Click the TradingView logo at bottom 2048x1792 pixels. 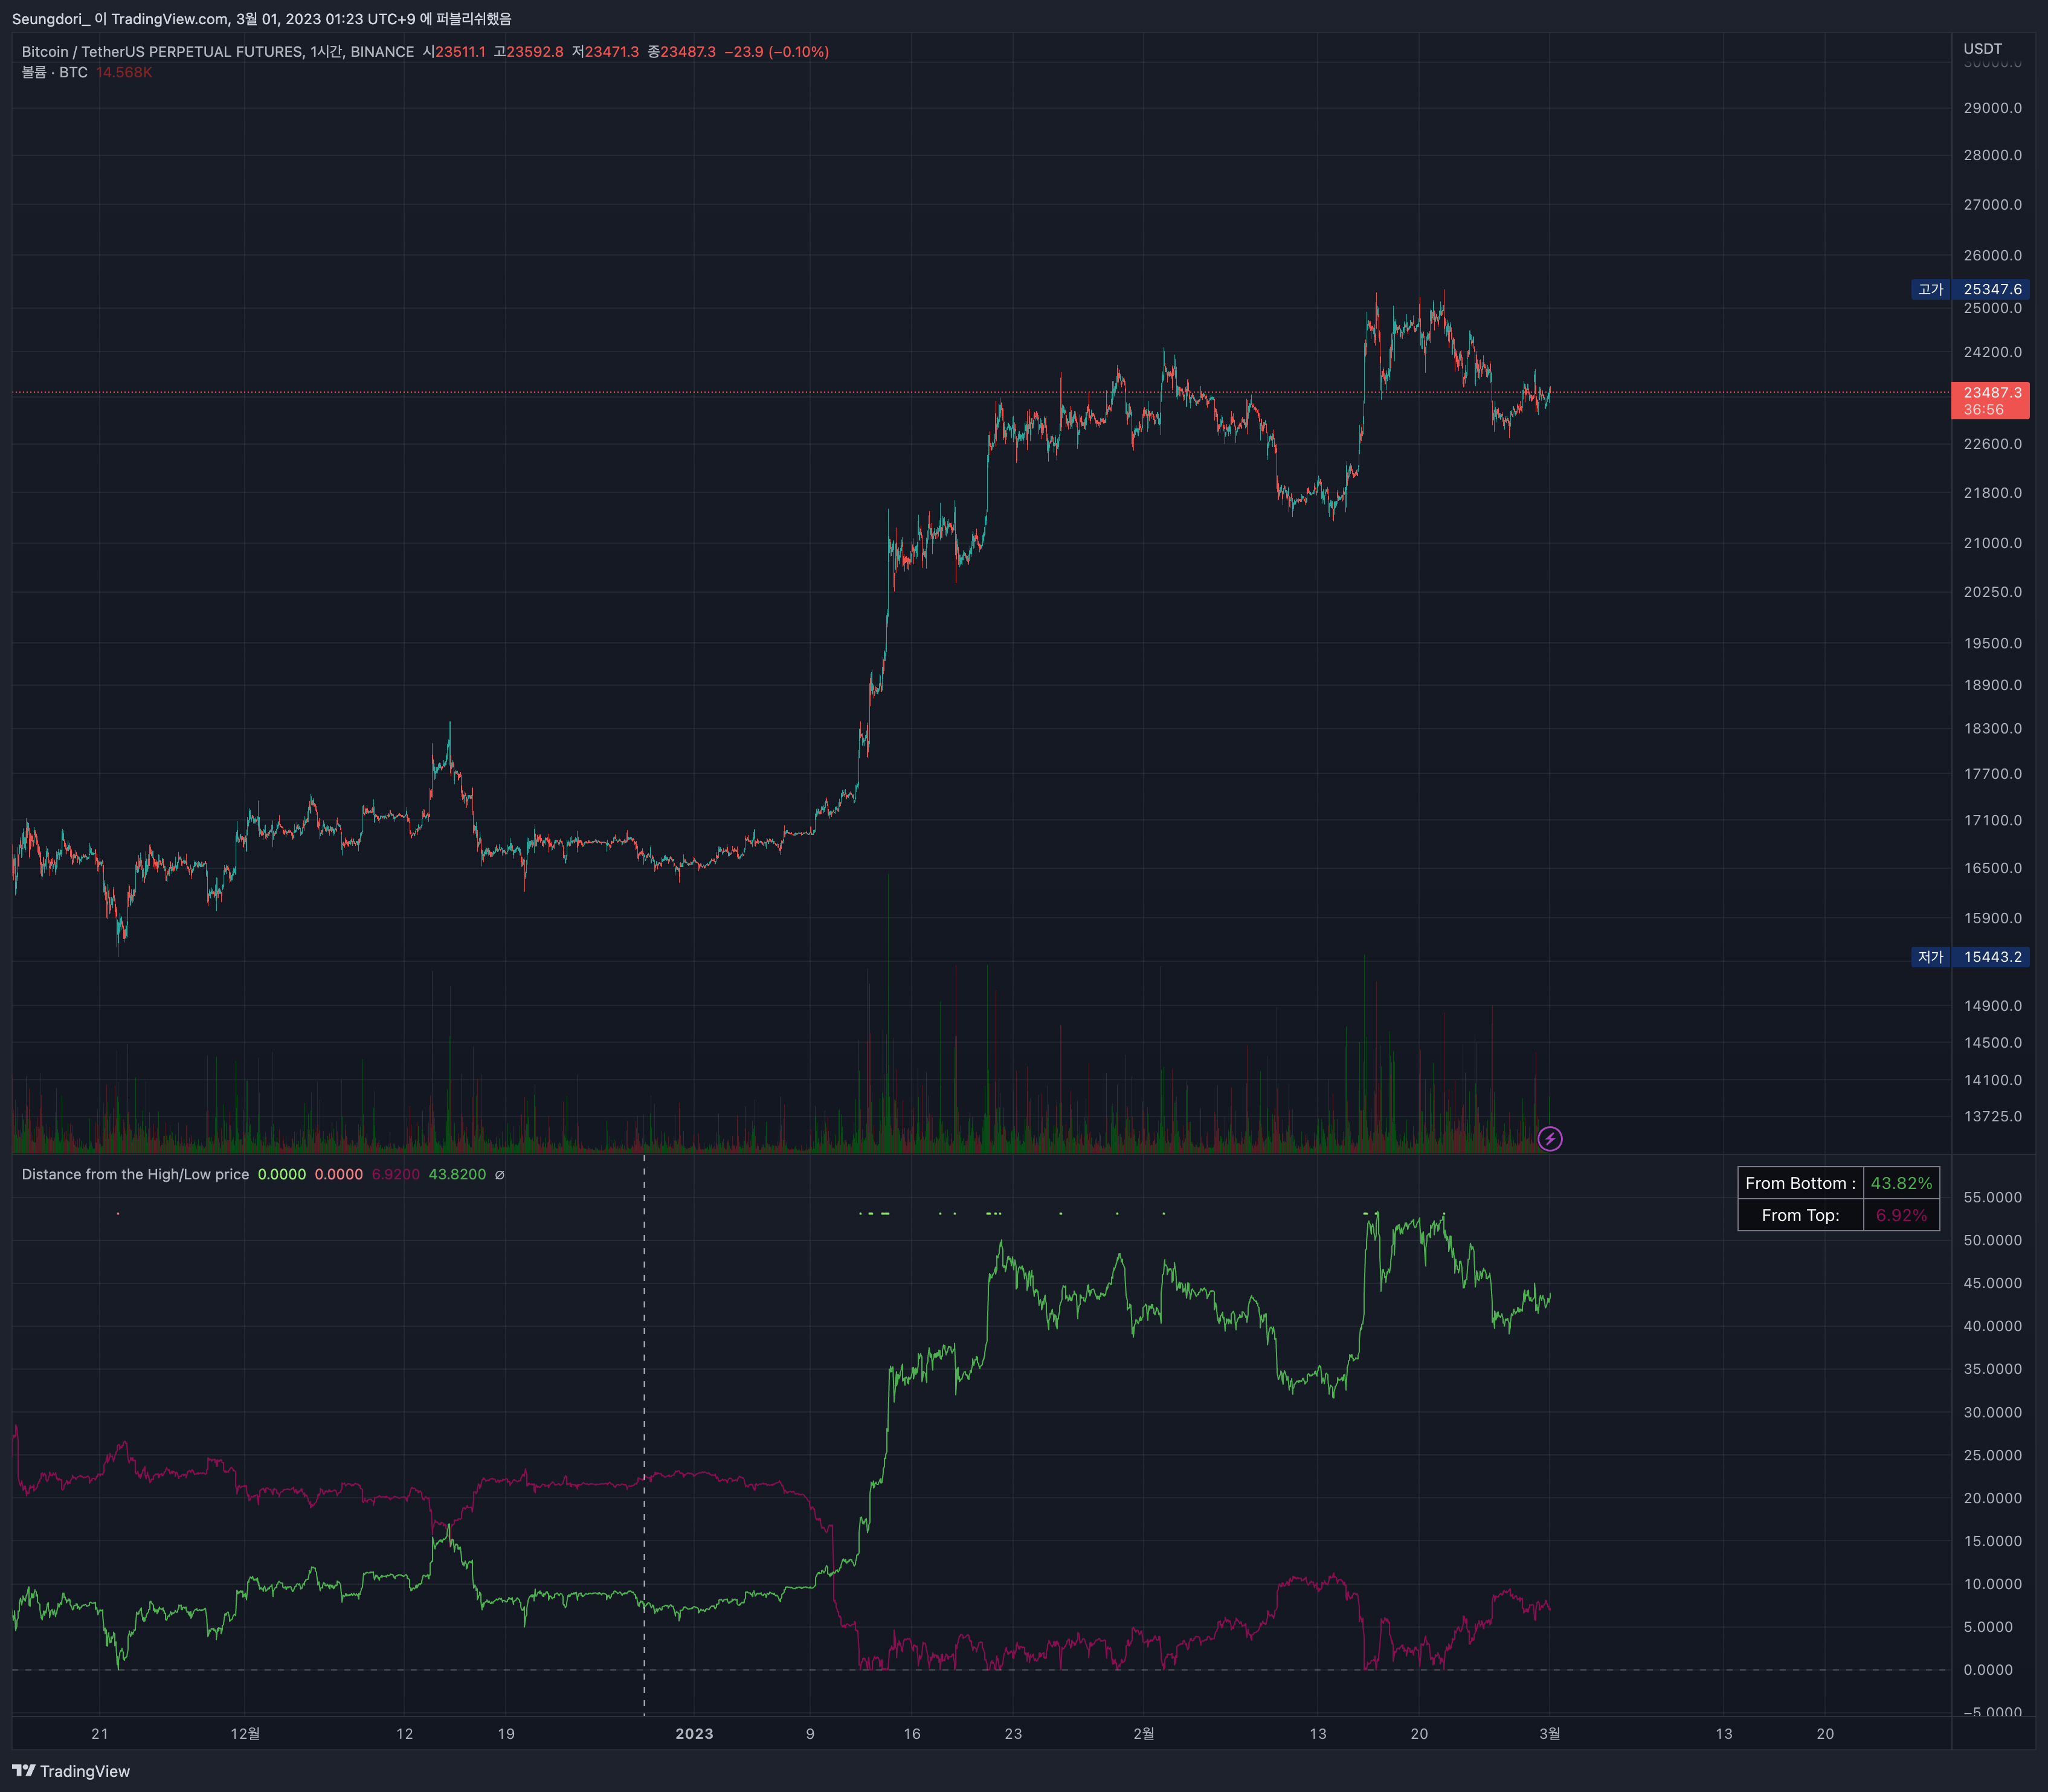coord(71,1771)
